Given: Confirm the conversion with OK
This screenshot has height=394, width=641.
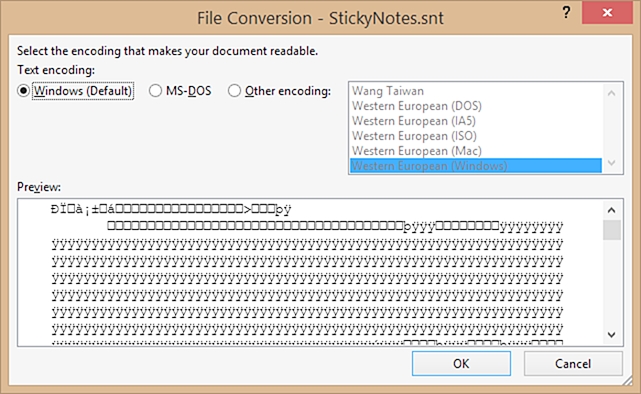Looking at the screenshot, I should [x=461, y=363].
